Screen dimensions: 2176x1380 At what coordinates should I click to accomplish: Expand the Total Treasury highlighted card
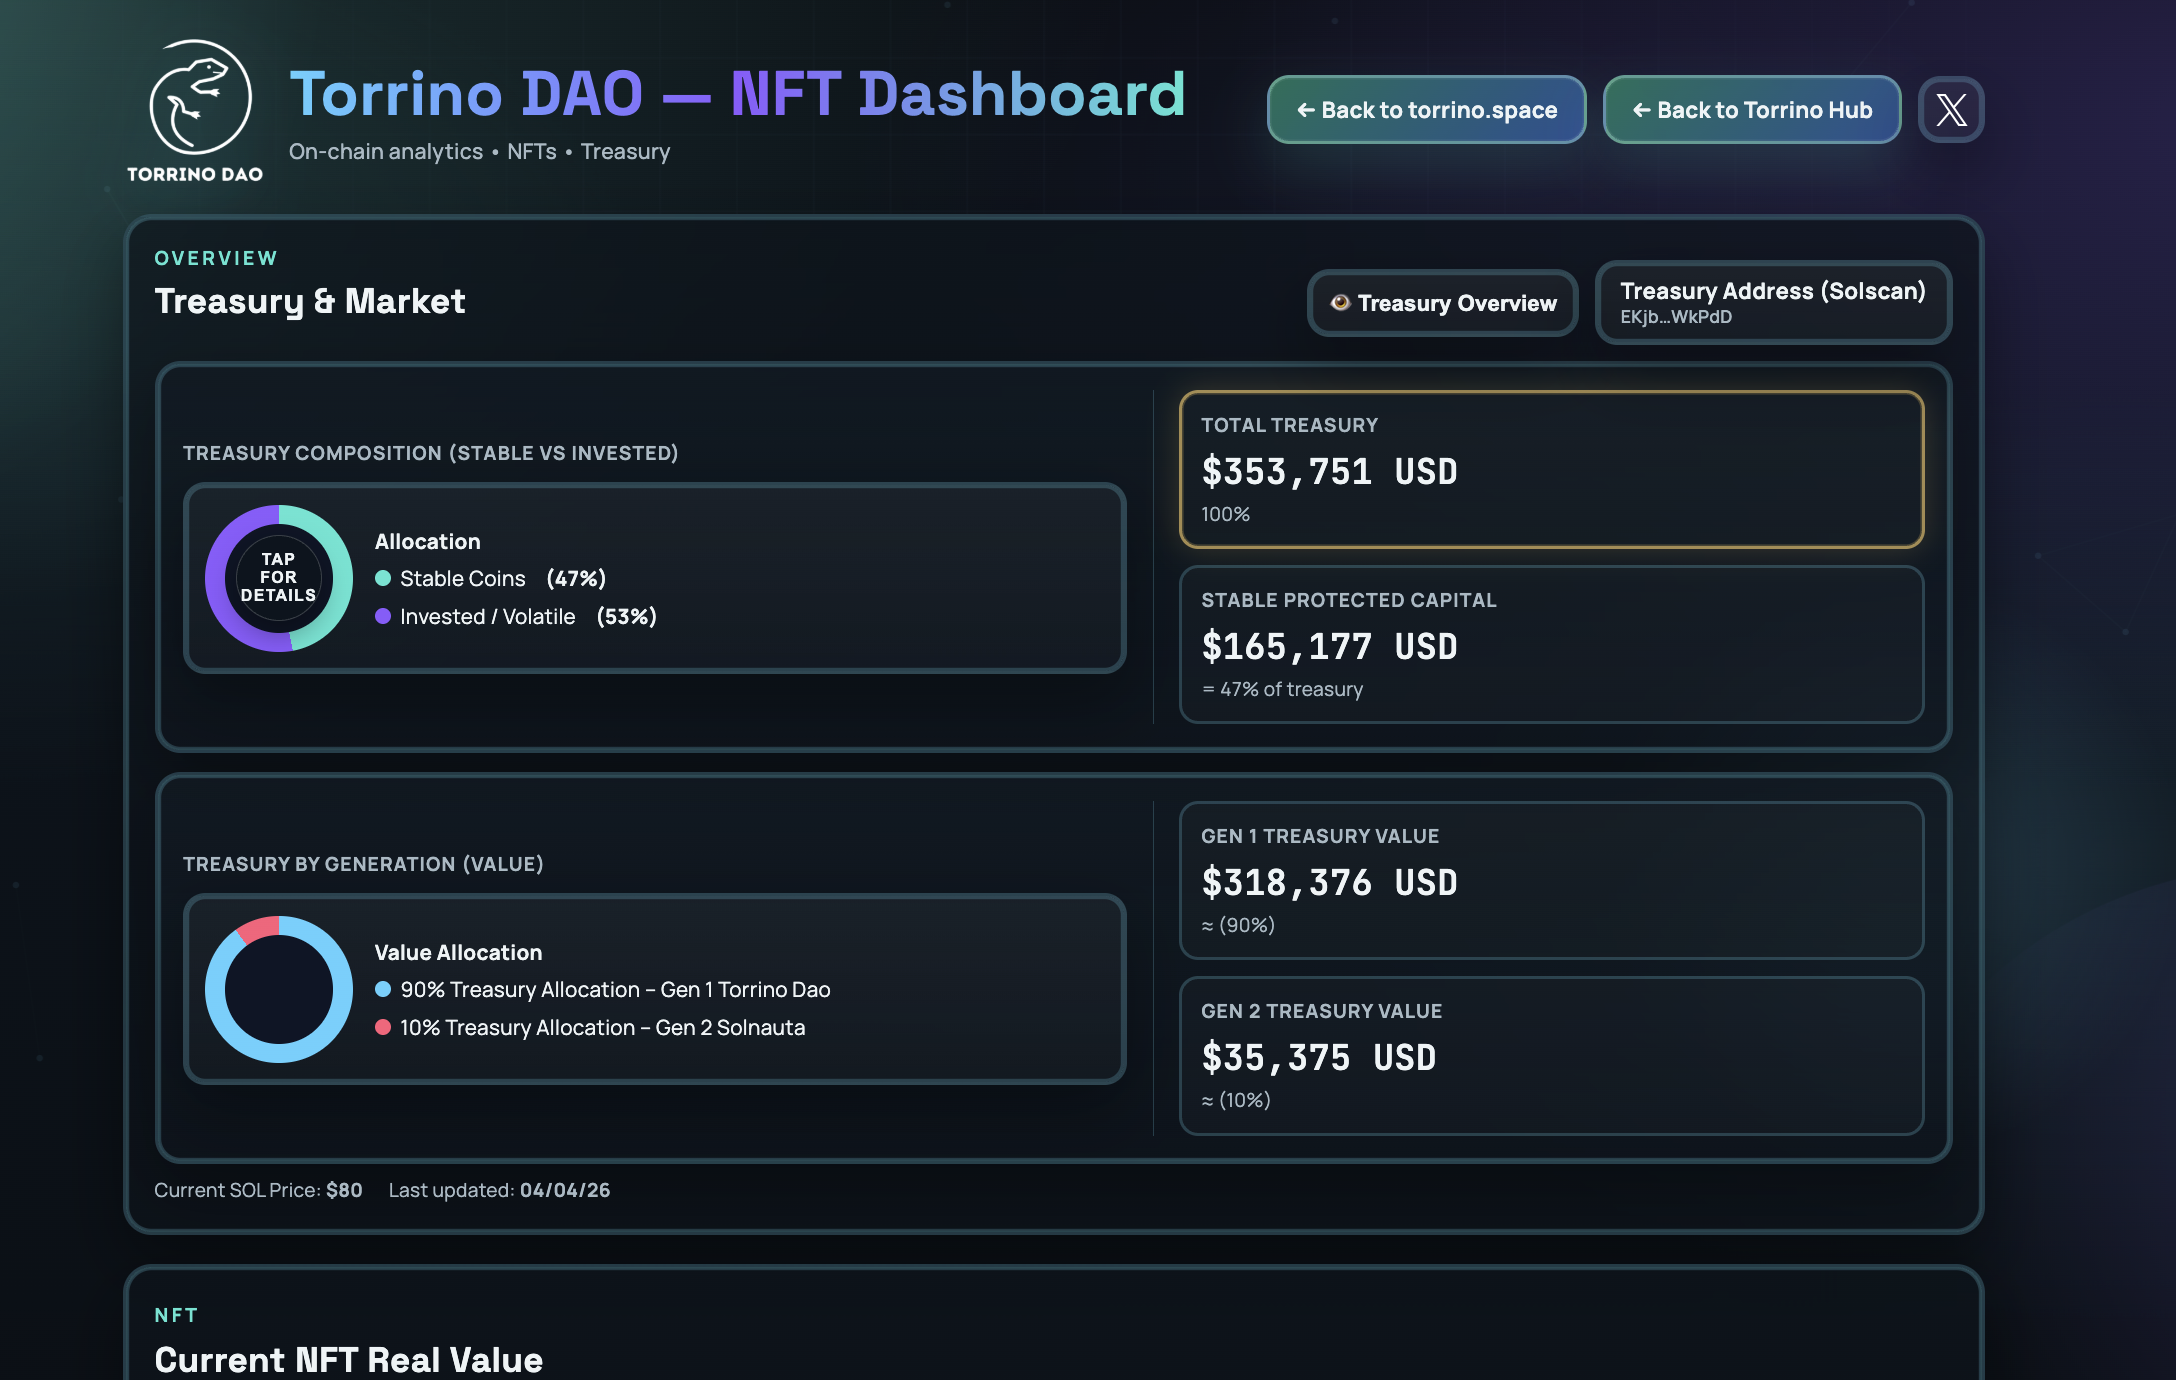[1551, 470]
